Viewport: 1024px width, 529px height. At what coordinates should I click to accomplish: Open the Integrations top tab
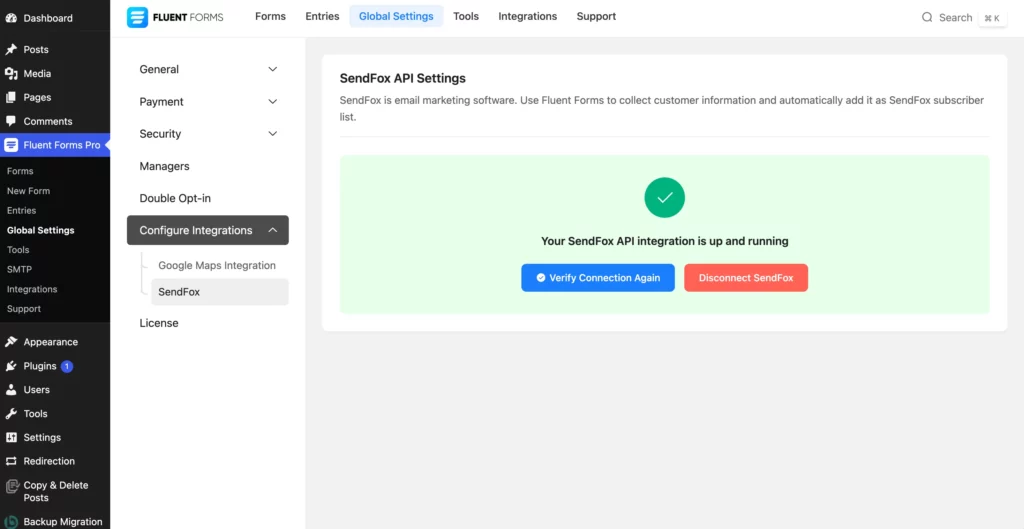(528, 16)
